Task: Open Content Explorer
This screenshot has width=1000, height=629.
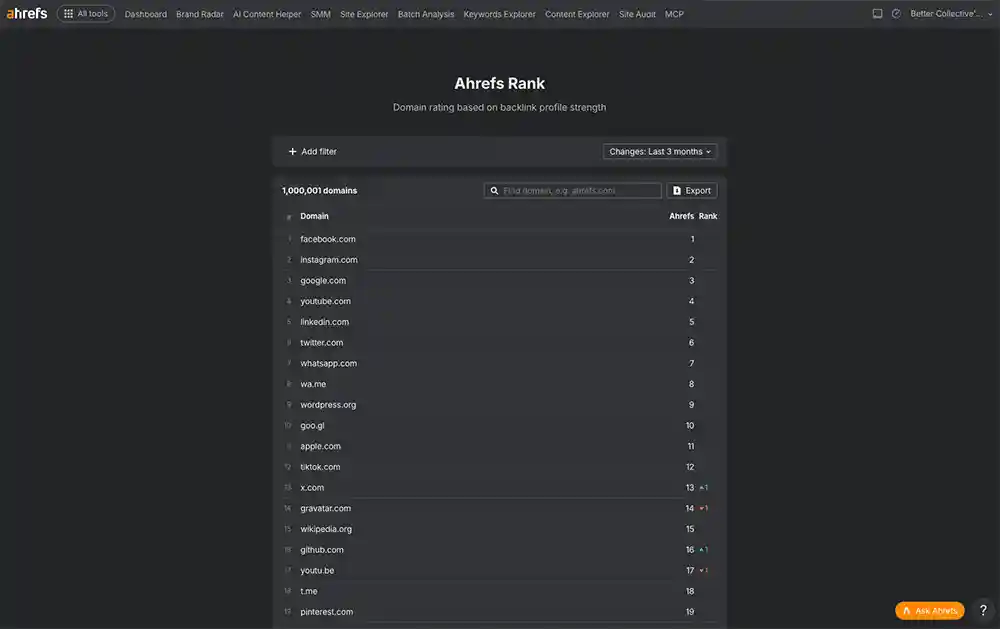Action: tap(577, 14)
